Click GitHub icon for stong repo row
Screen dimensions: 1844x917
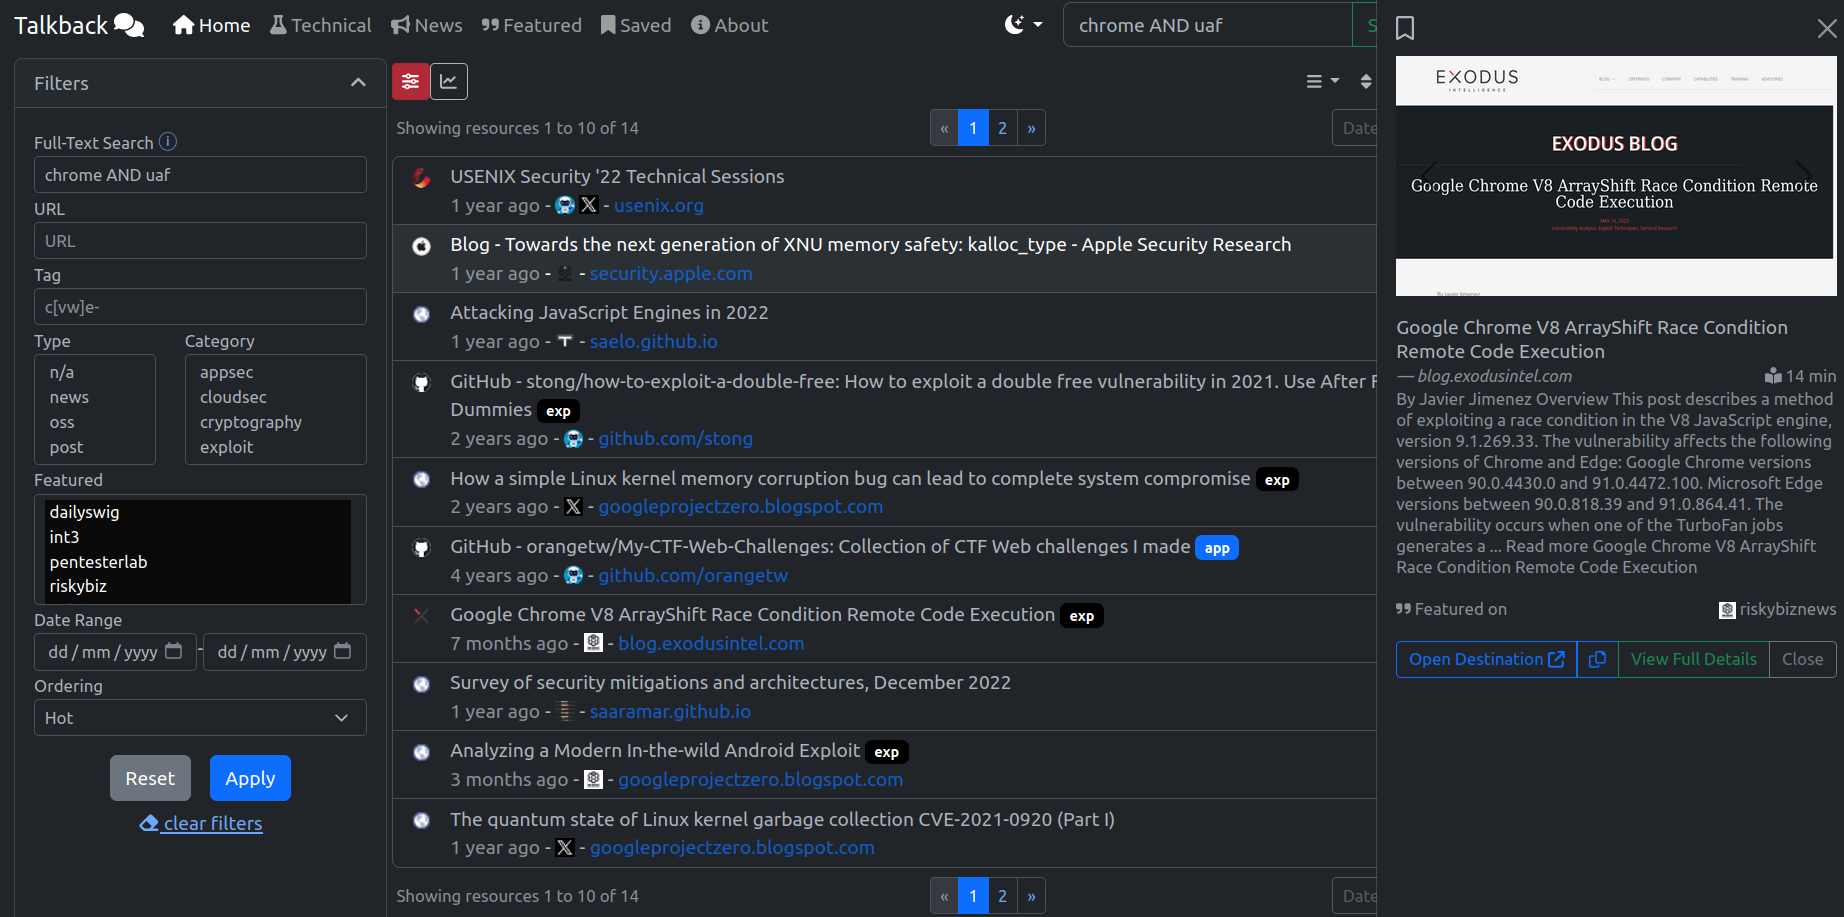422,383
